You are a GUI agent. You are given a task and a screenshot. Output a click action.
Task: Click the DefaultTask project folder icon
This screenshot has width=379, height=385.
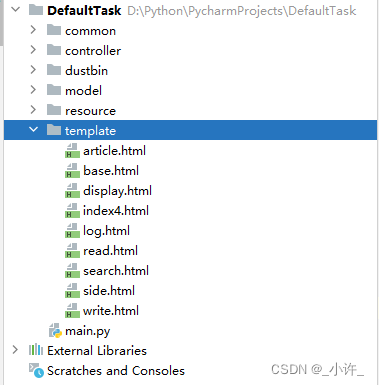pos(36,10)
